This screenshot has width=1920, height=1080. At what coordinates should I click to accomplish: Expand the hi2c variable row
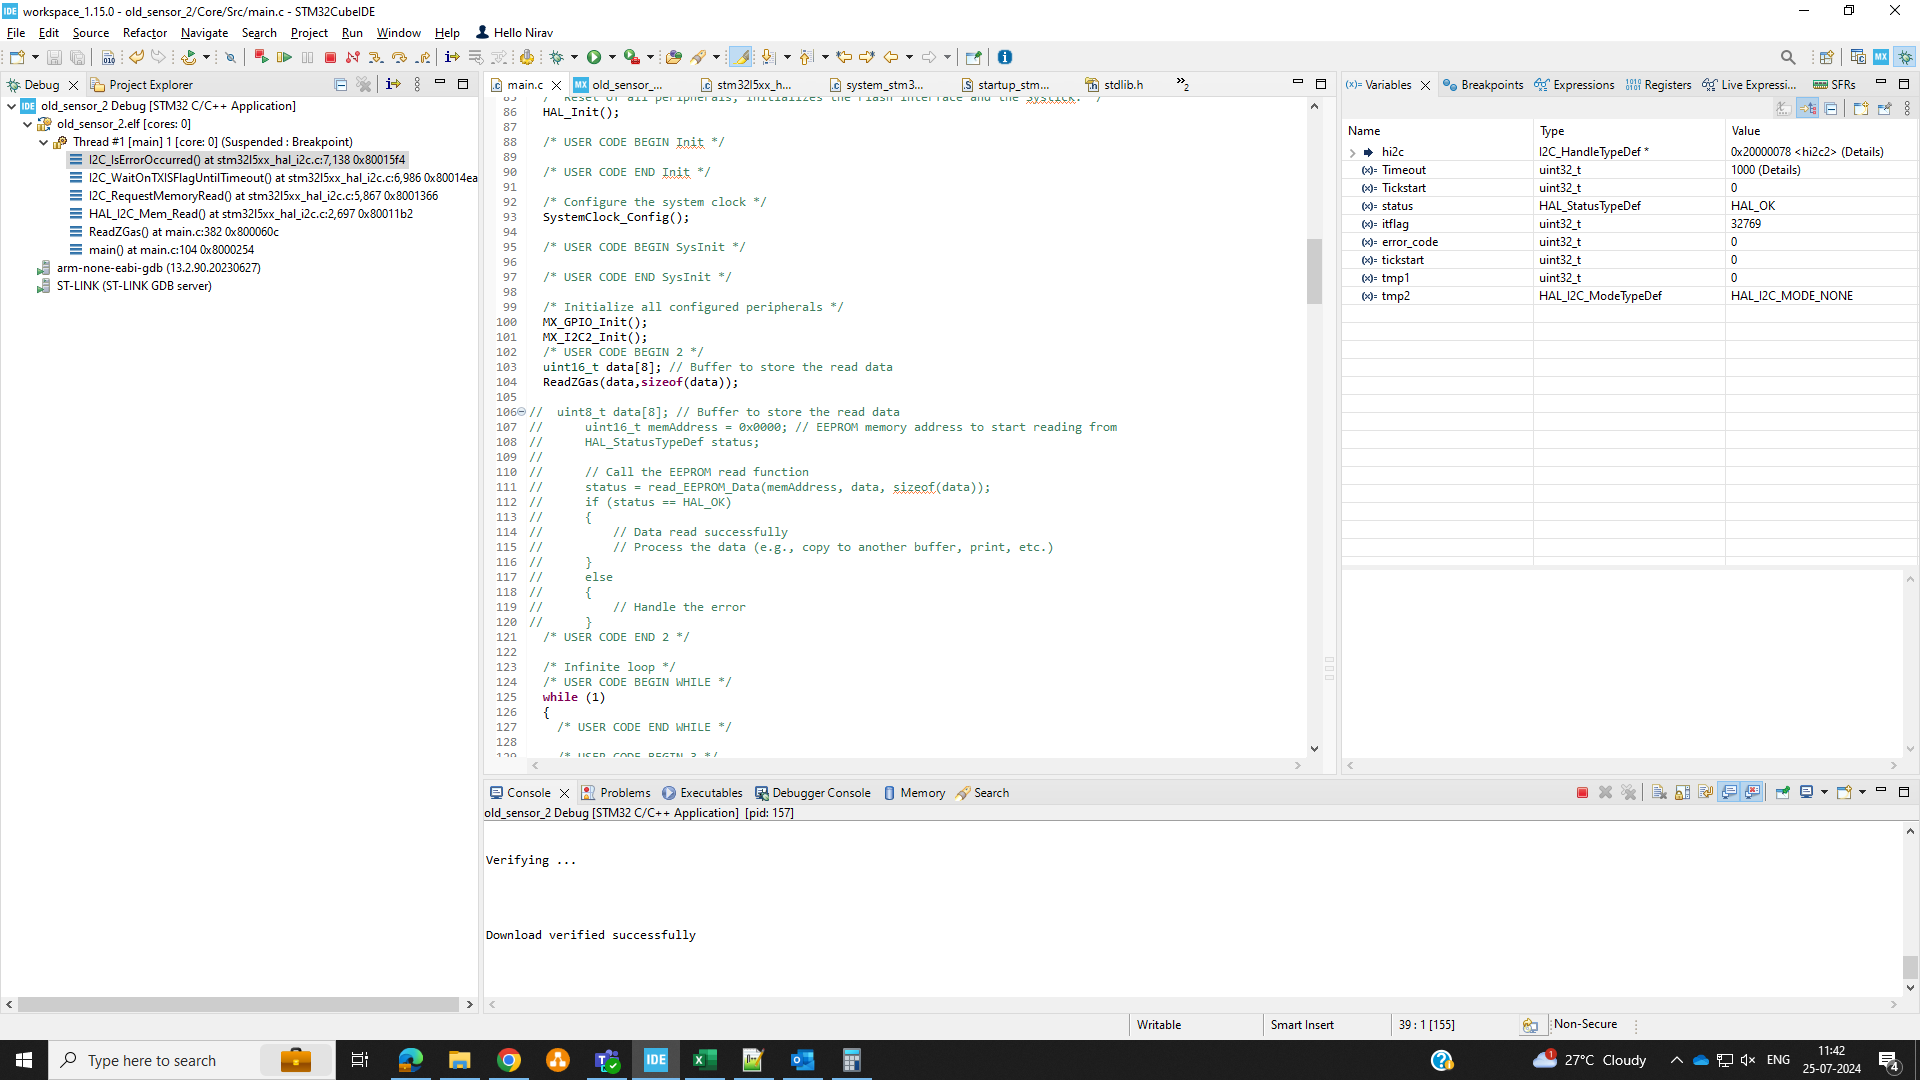(1352, 152)
